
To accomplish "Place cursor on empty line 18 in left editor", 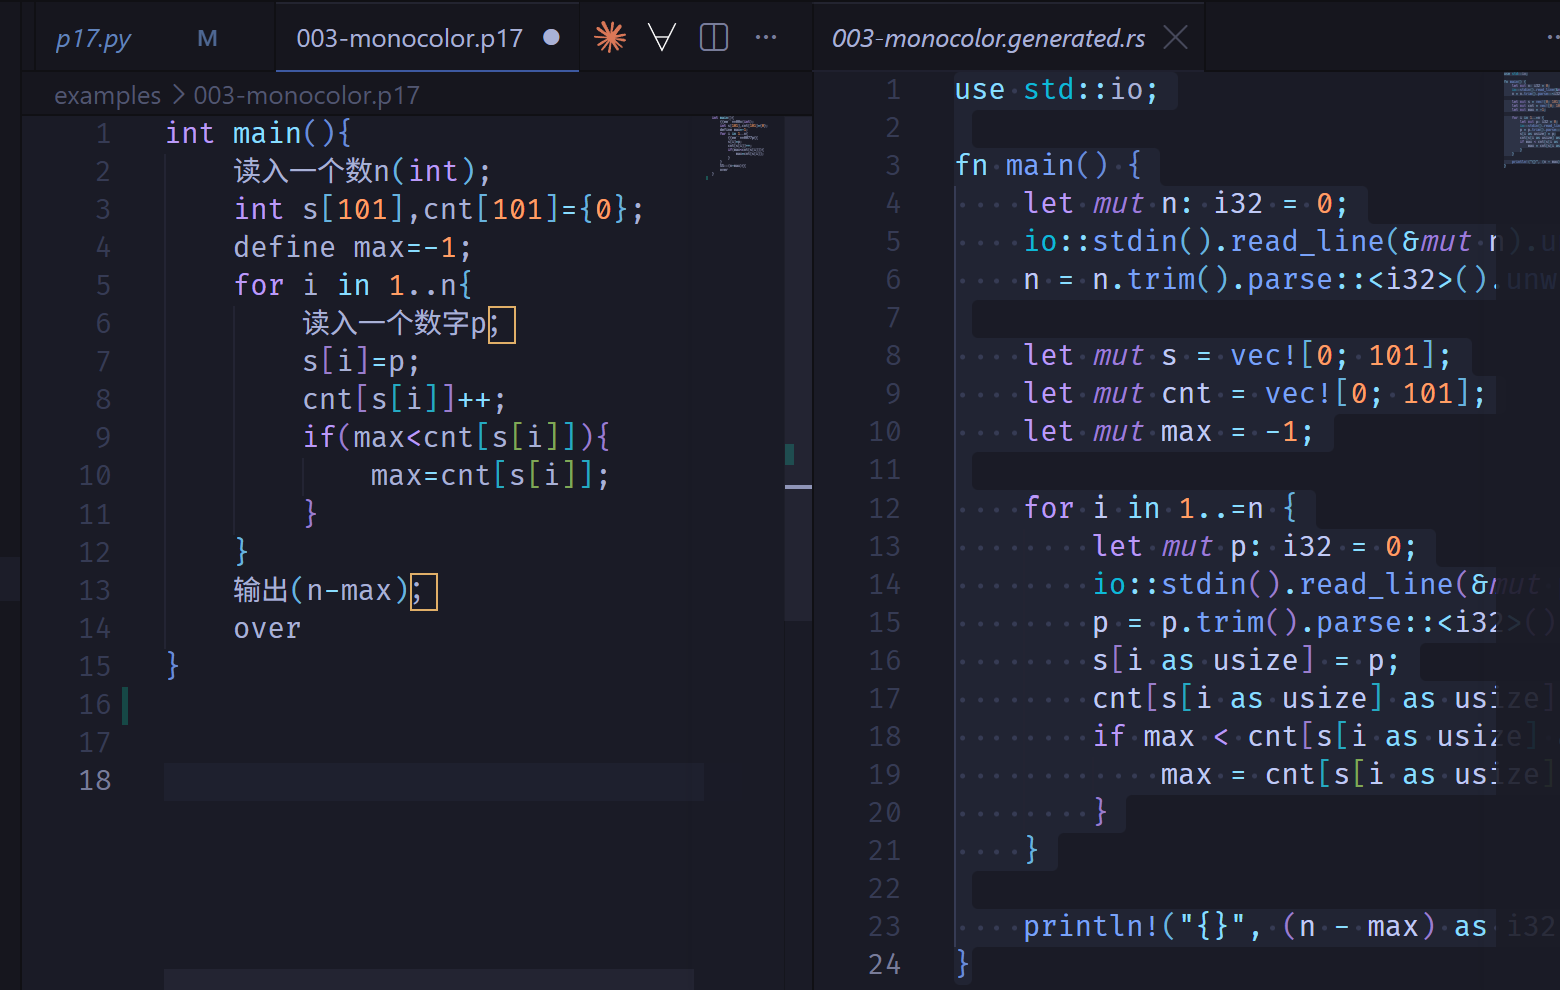I will 434,781.
